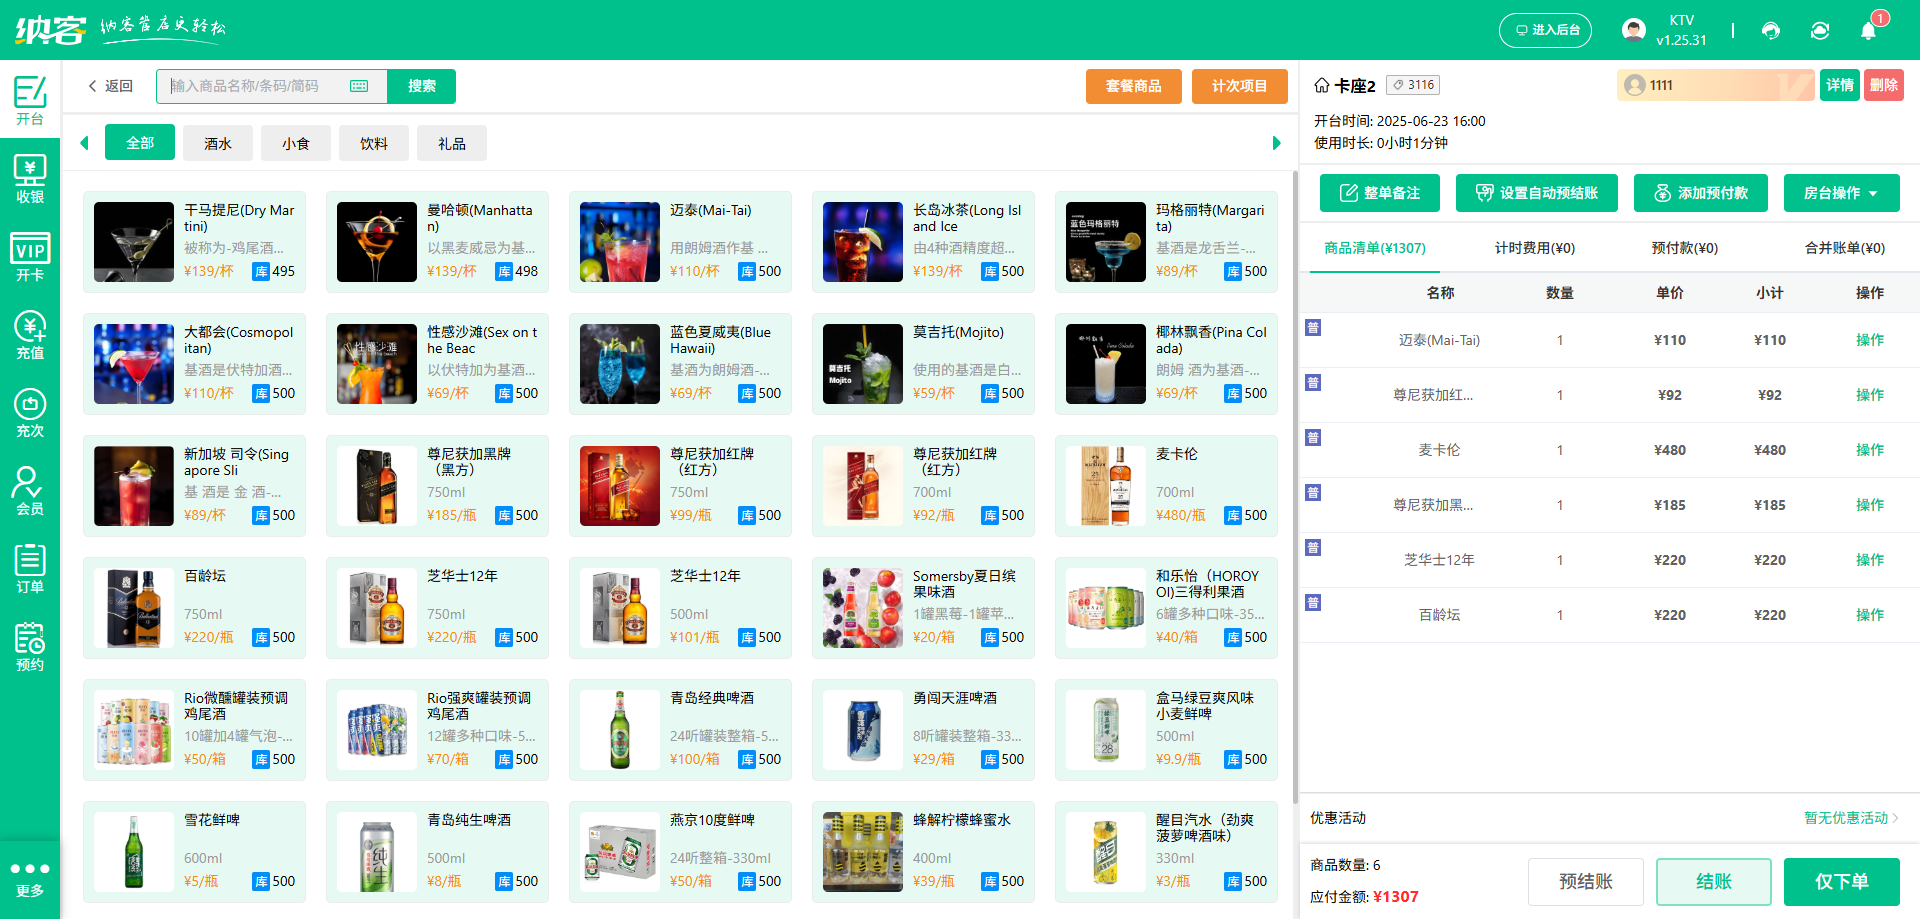Image resolution: width=1920 pixels, height=919 pixels.
Task: Open the 充次 sidebar icon
Action: pos(30,413)
